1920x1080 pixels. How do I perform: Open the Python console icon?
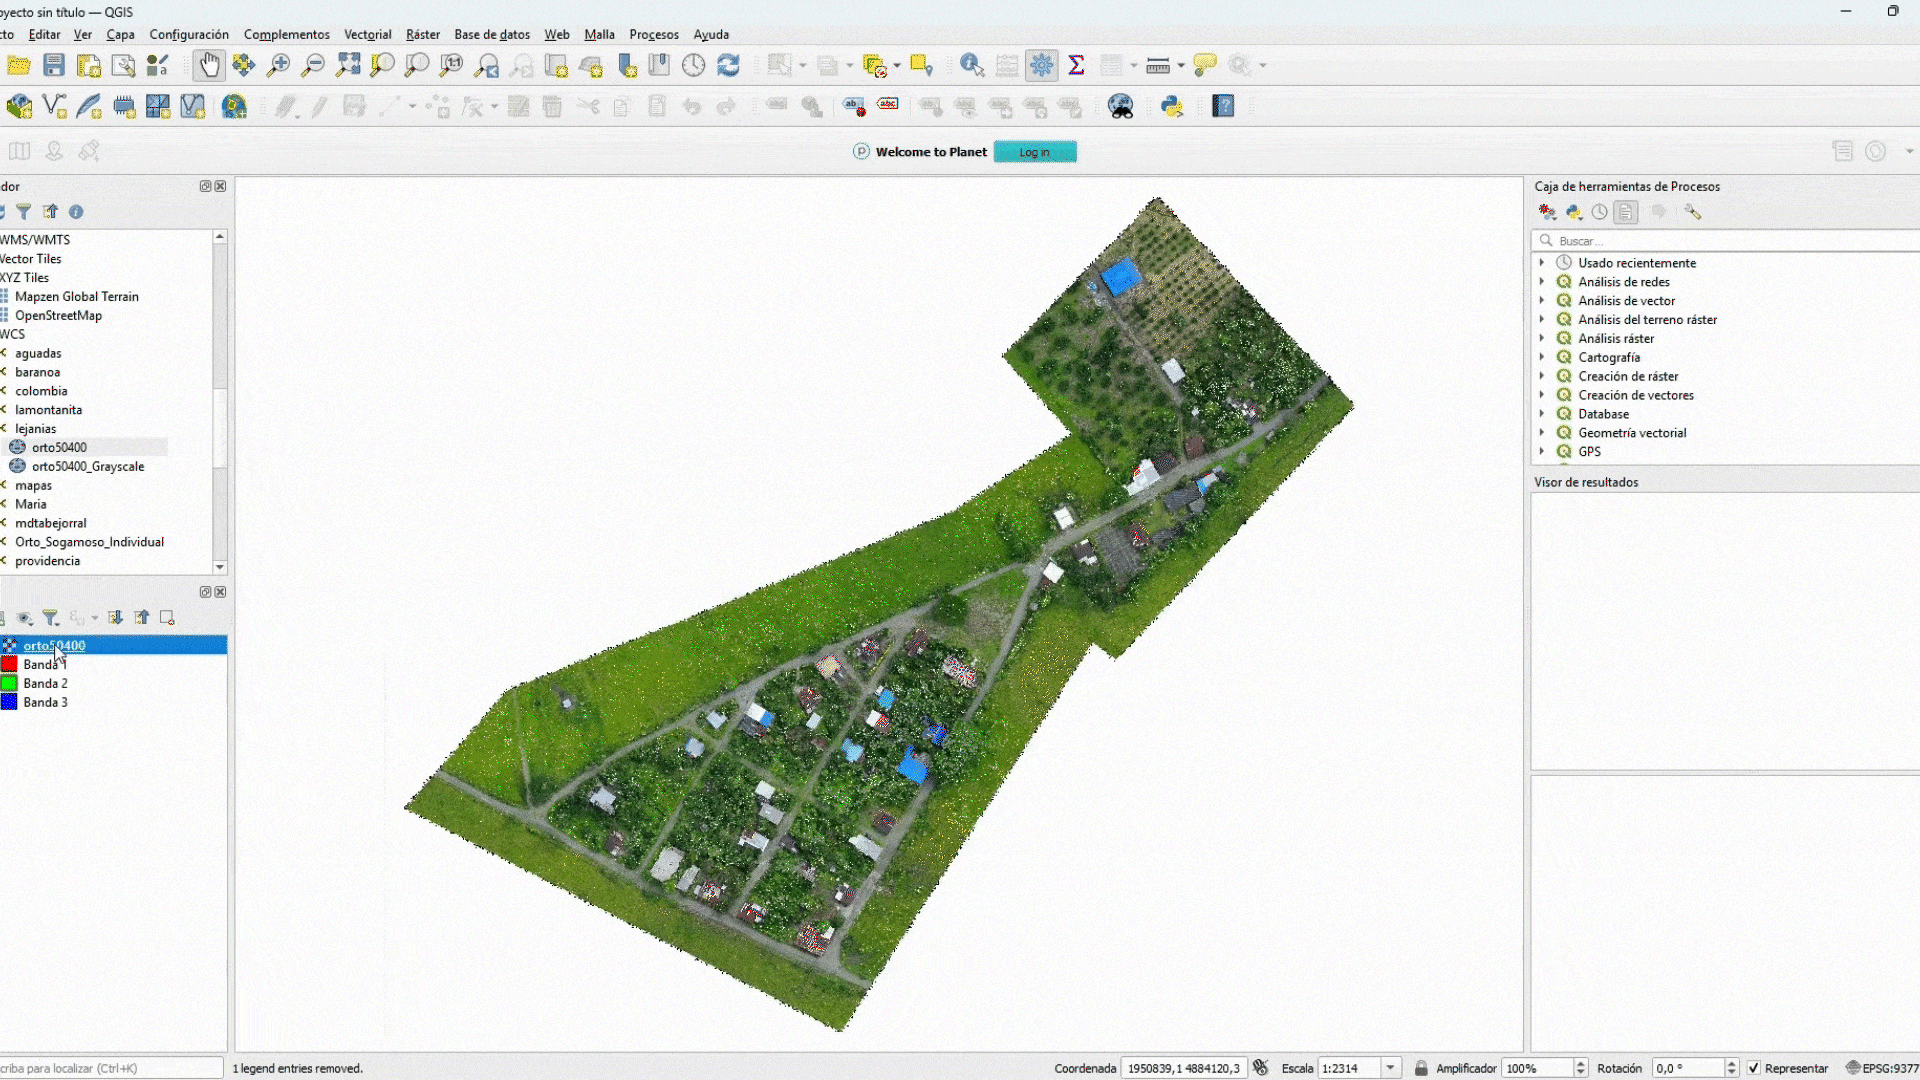tap(1171, 106)
